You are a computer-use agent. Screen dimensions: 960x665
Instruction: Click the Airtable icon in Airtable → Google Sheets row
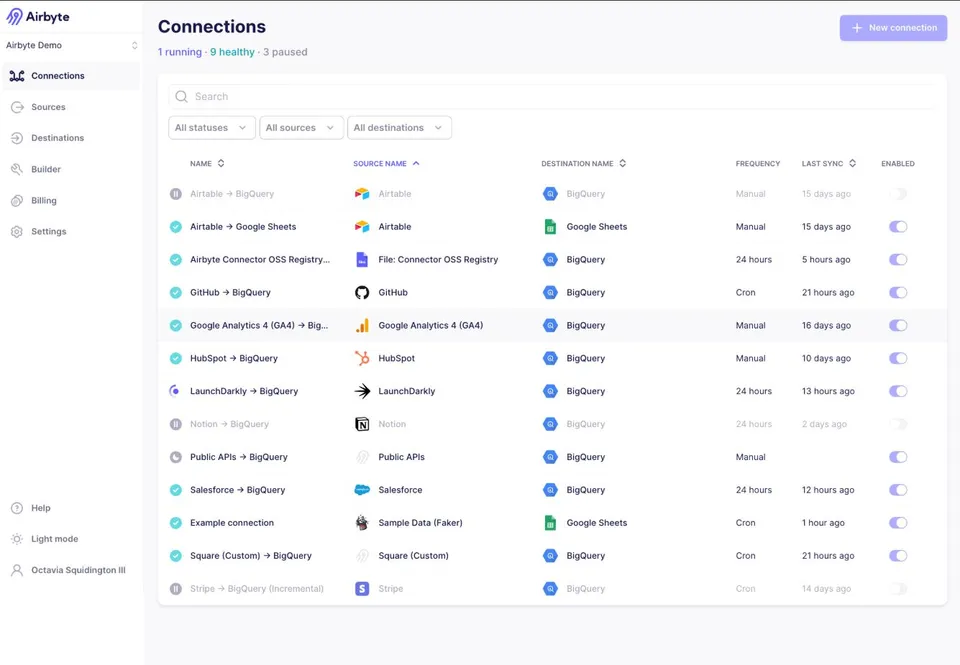[362, 227]
